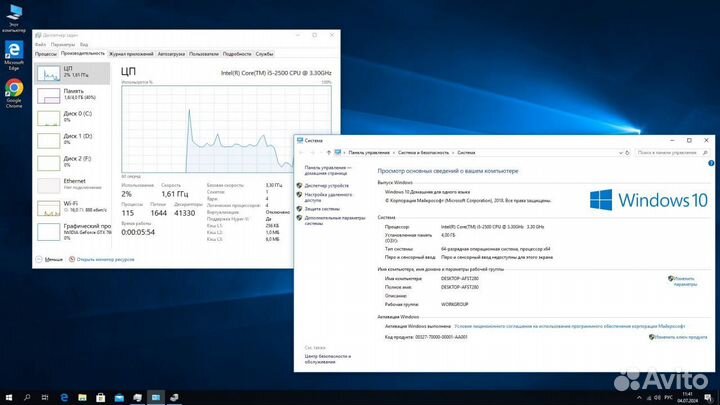Open the Вид menu in Task Manager
The width and height of the screenshot is (720, 405).
click(84, 45)
